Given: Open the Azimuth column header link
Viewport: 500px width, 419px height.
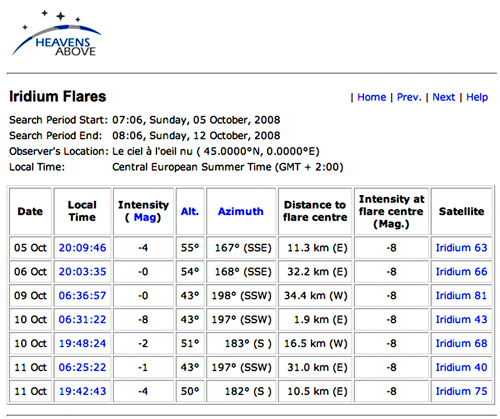Looking at the screenshot, I should [x=241, y=211].
